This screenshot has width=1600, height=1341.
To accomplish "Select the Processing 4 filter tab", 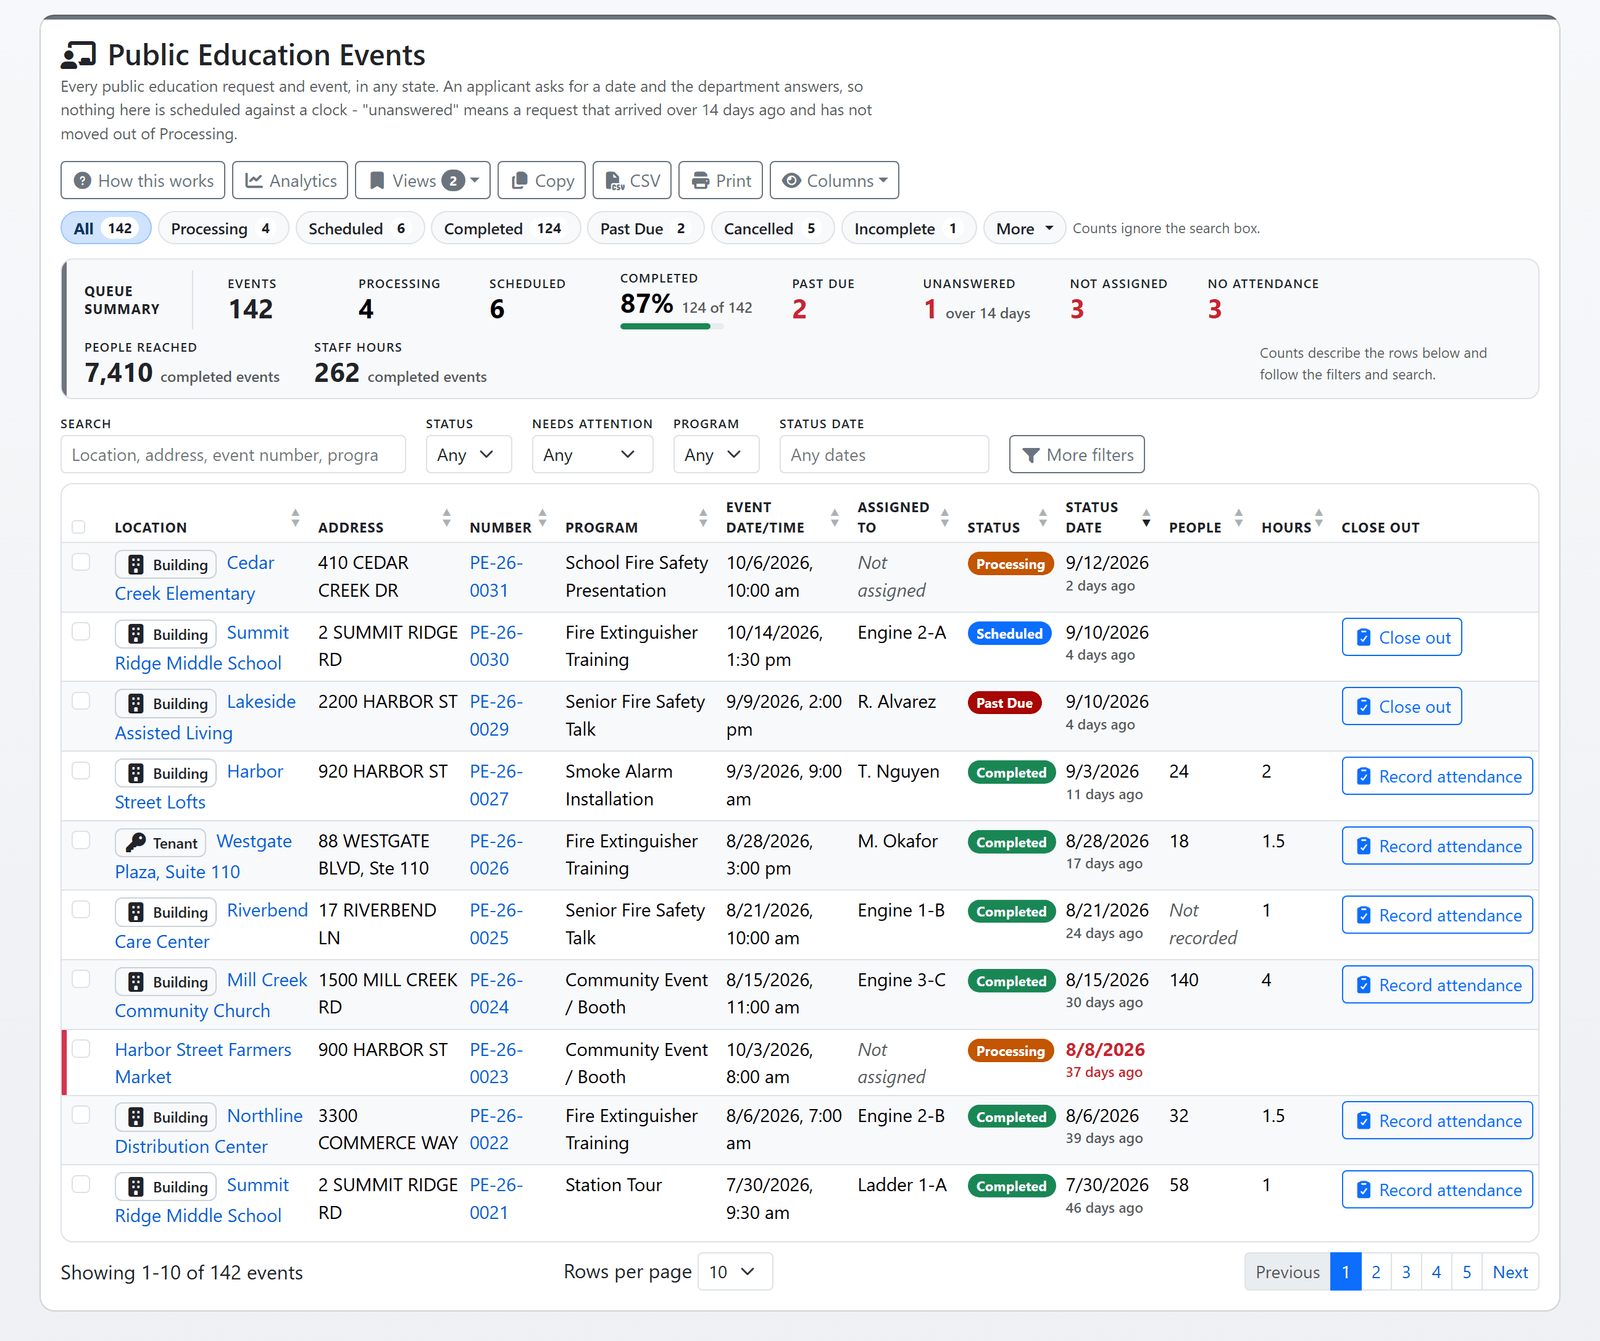I will (223, 229).
